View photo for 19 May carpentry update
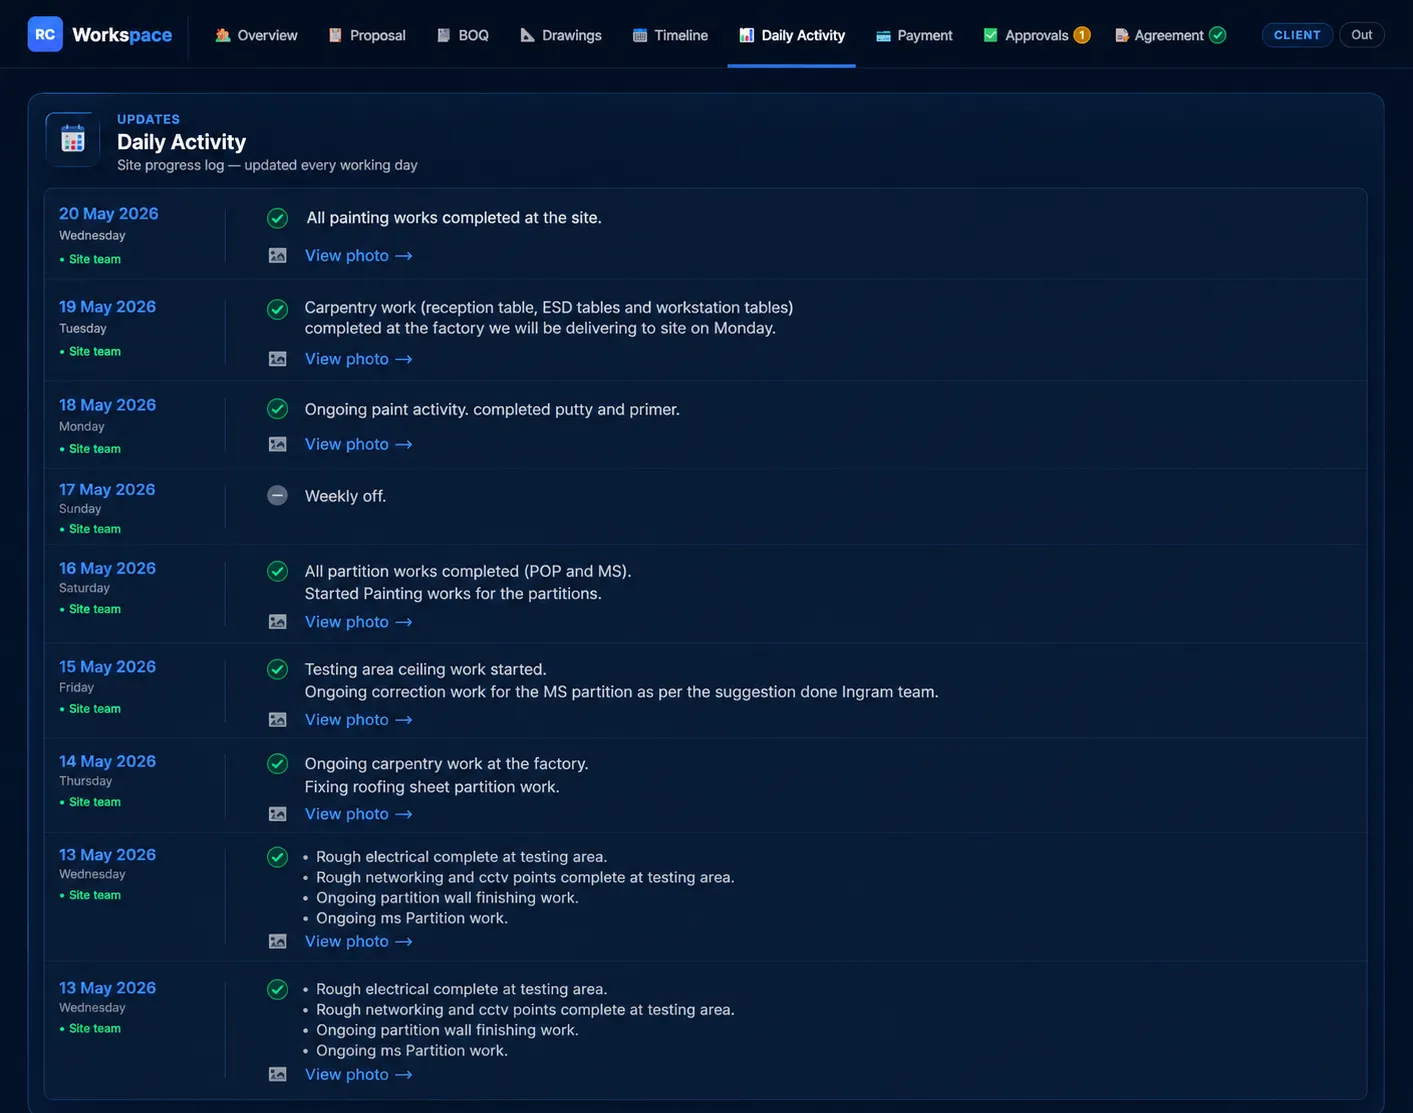The image size is (1413, 1113). point(358,359)
